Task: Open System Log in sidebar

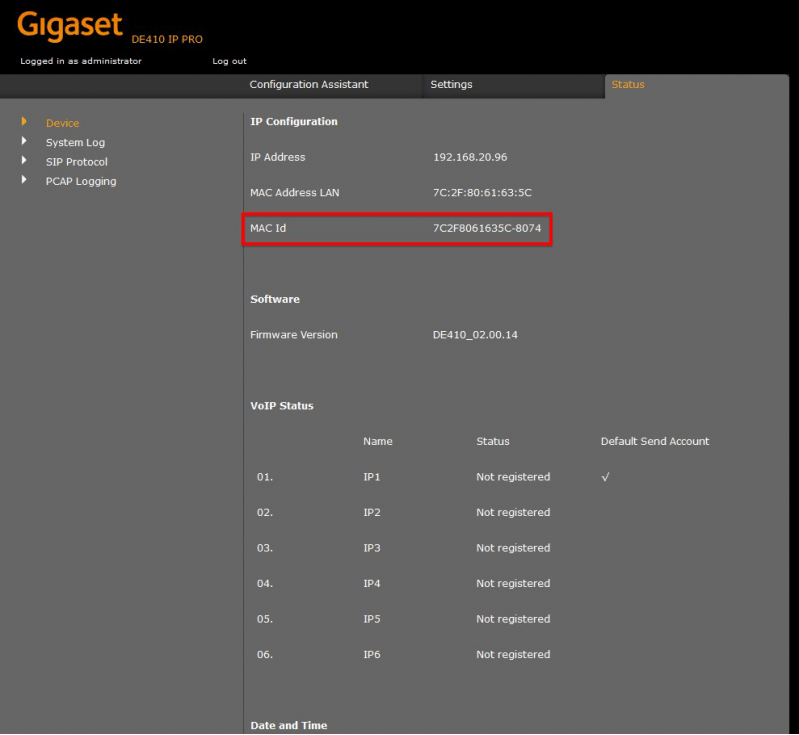Action: [x=75, y=143]
